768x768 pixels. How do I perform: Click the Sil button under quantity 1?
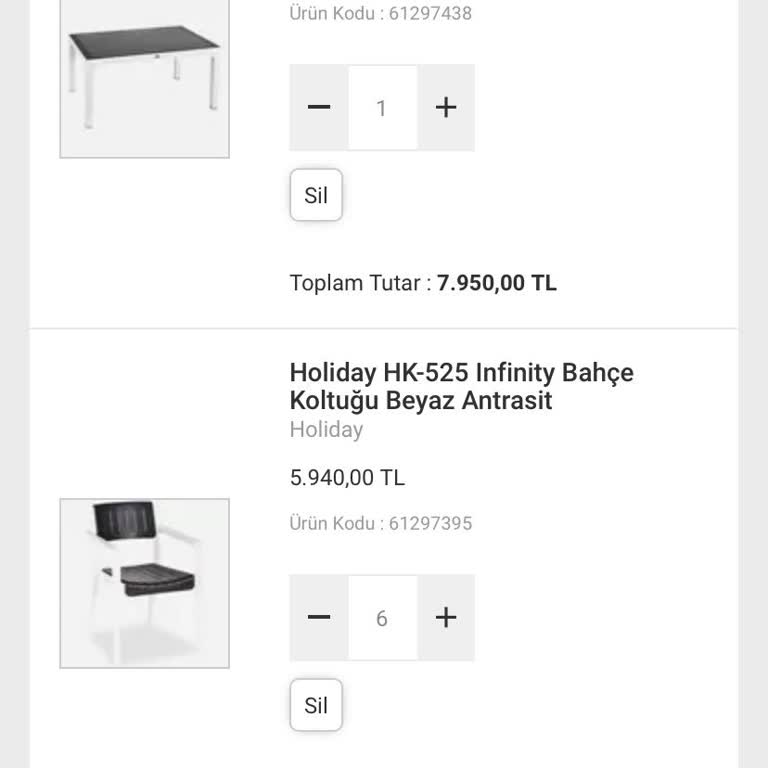[316, 195]
